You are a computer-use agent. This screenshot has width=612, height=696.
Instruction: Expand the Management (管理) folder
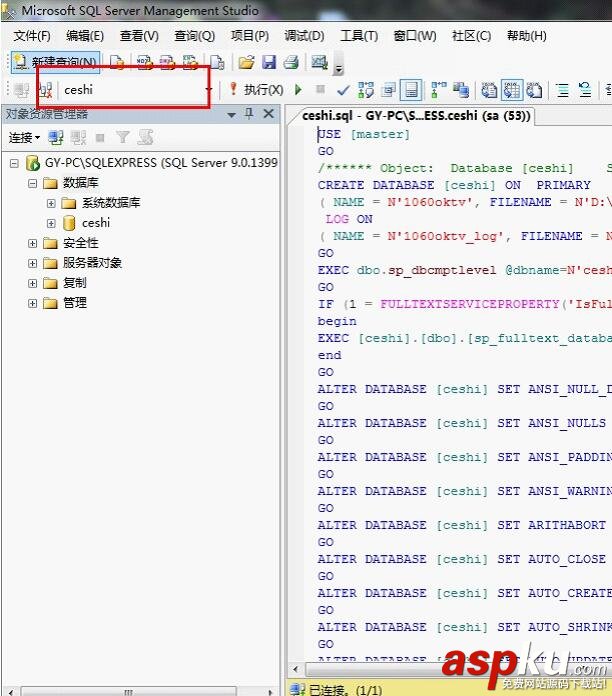pos(32,303)
